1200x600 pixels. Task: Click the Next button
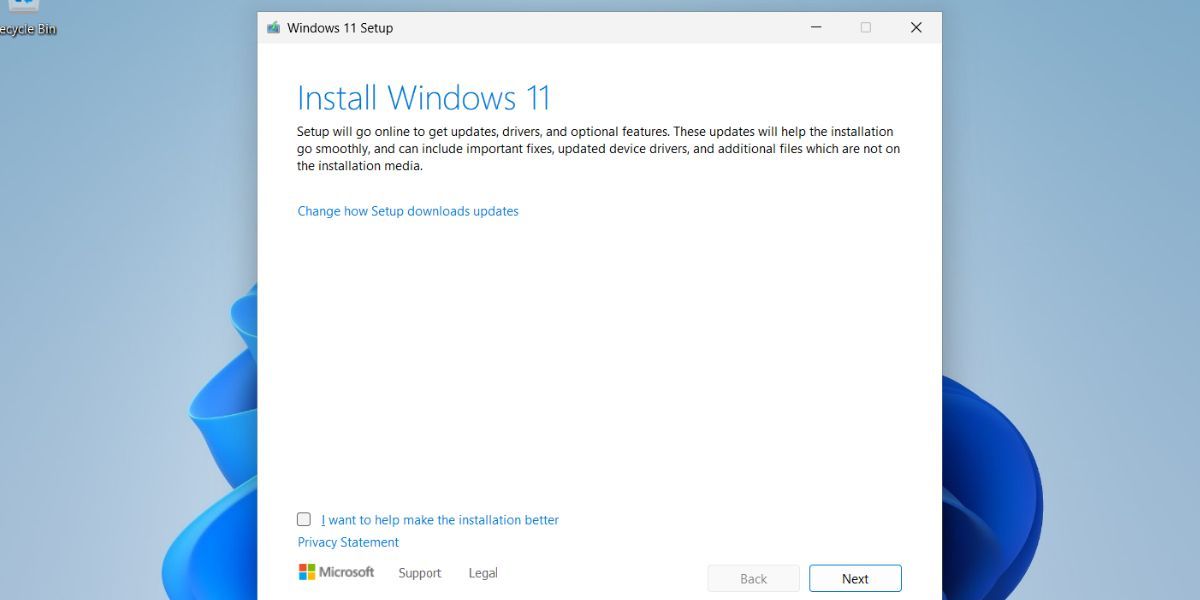855,578
